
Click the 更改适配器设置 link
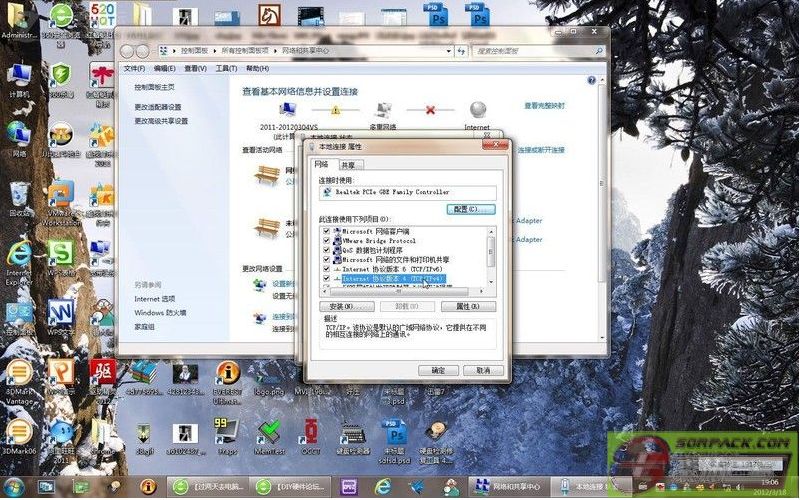(x=158, y=107)
